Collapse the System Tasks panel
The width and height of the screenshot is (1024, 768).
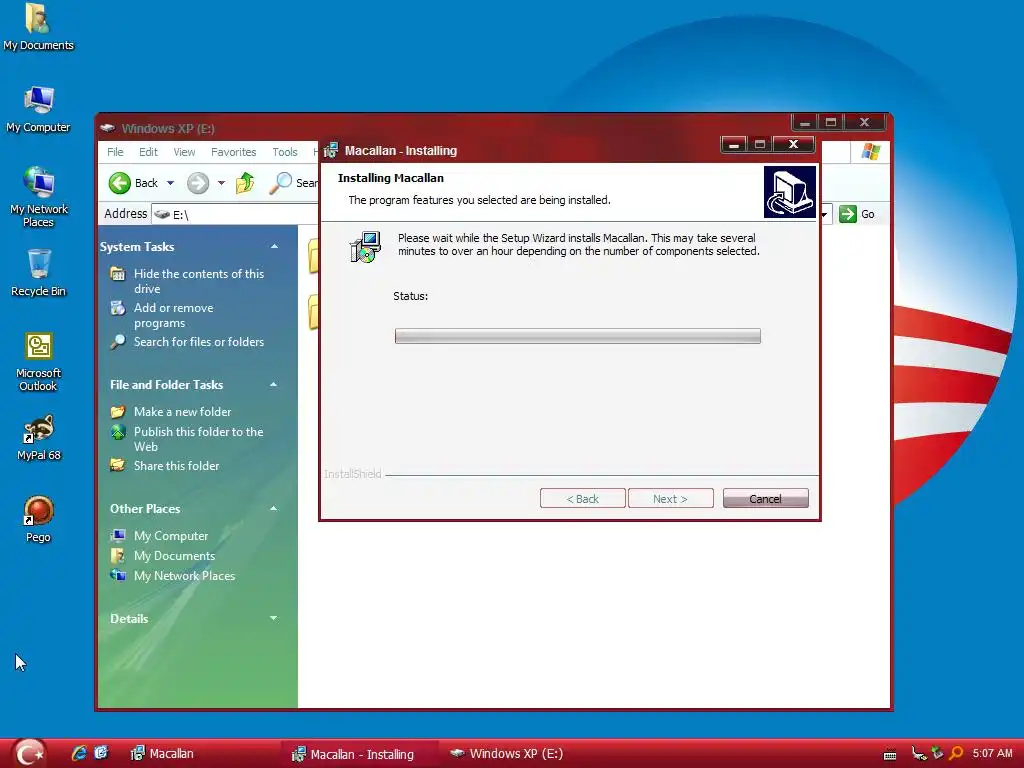(x=274, y=247)
